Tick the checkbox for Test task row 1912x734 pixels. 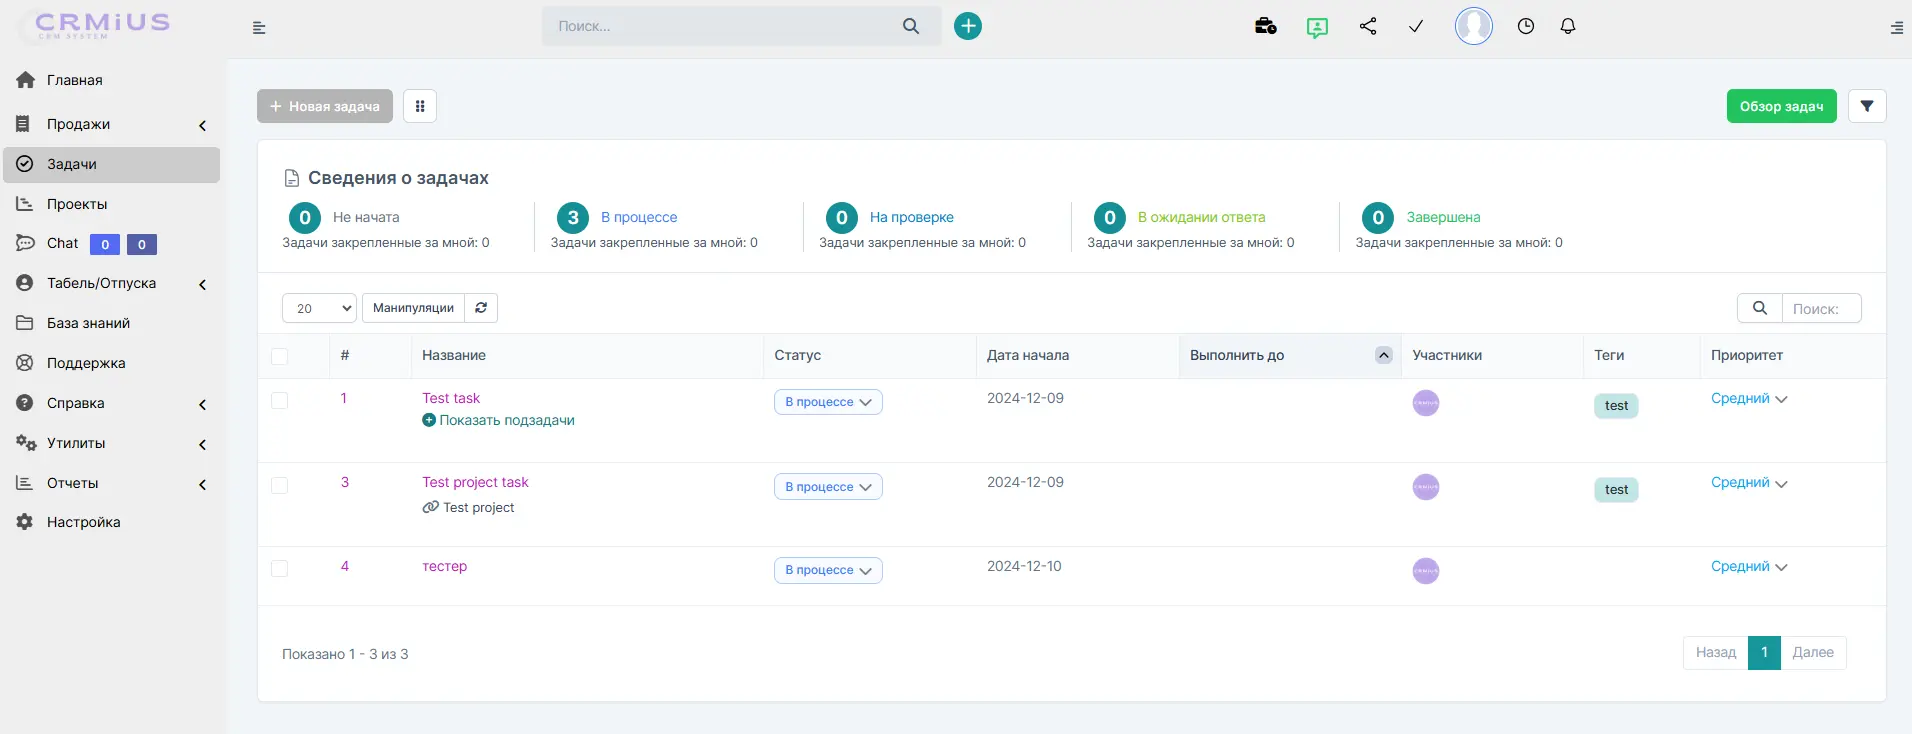coord(279,401)
